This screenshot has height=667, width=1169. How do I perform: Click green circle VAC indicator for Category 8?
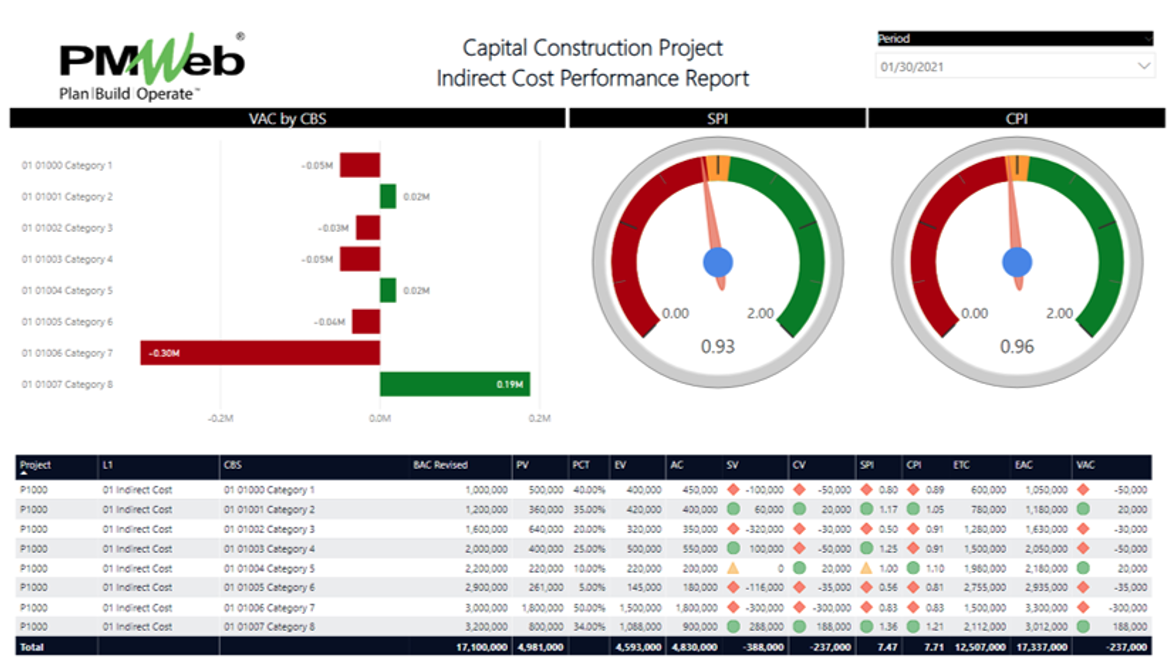pos(1083,627)
